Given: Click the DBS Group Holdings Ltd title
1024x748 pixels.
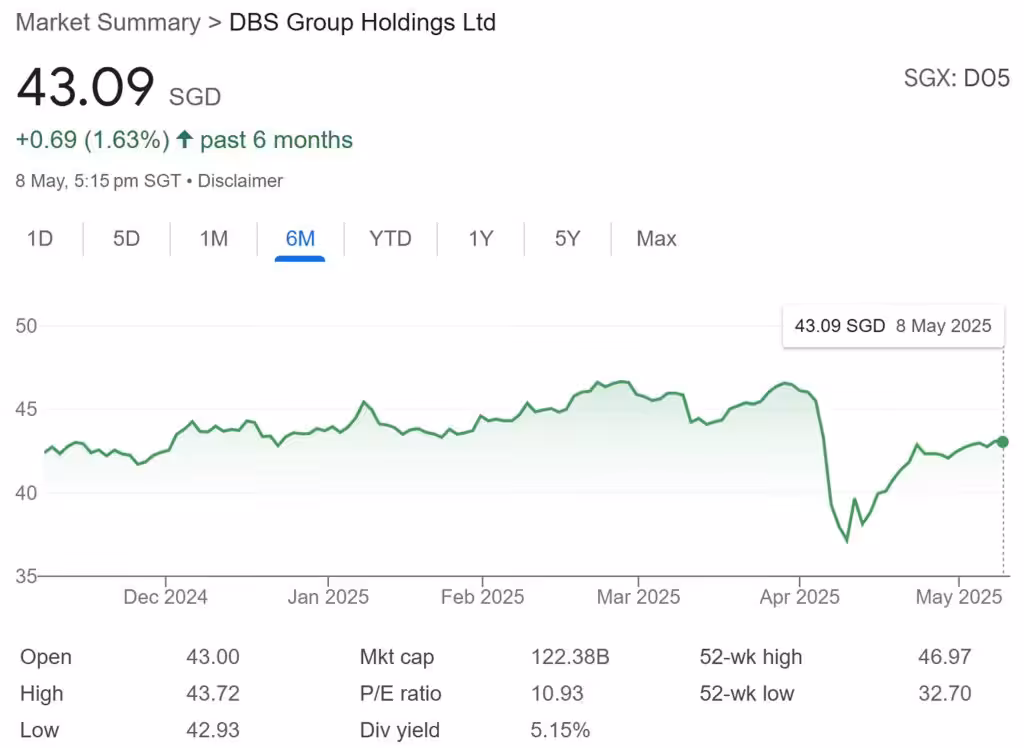Looking at the screenshot, I should (362, 22).
